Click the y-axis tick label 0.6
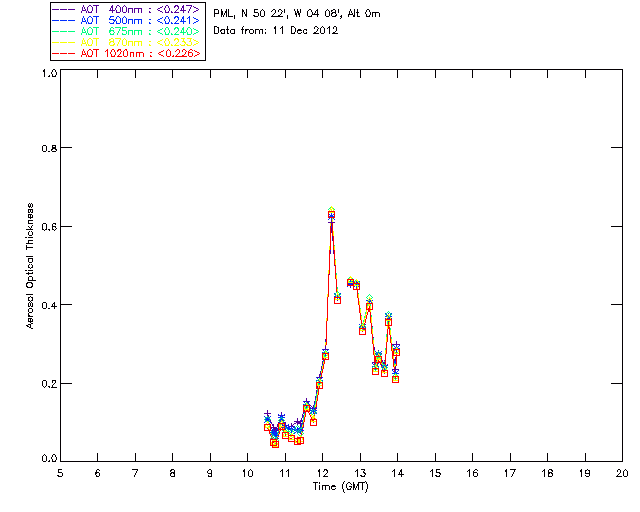 click(49, 227)
